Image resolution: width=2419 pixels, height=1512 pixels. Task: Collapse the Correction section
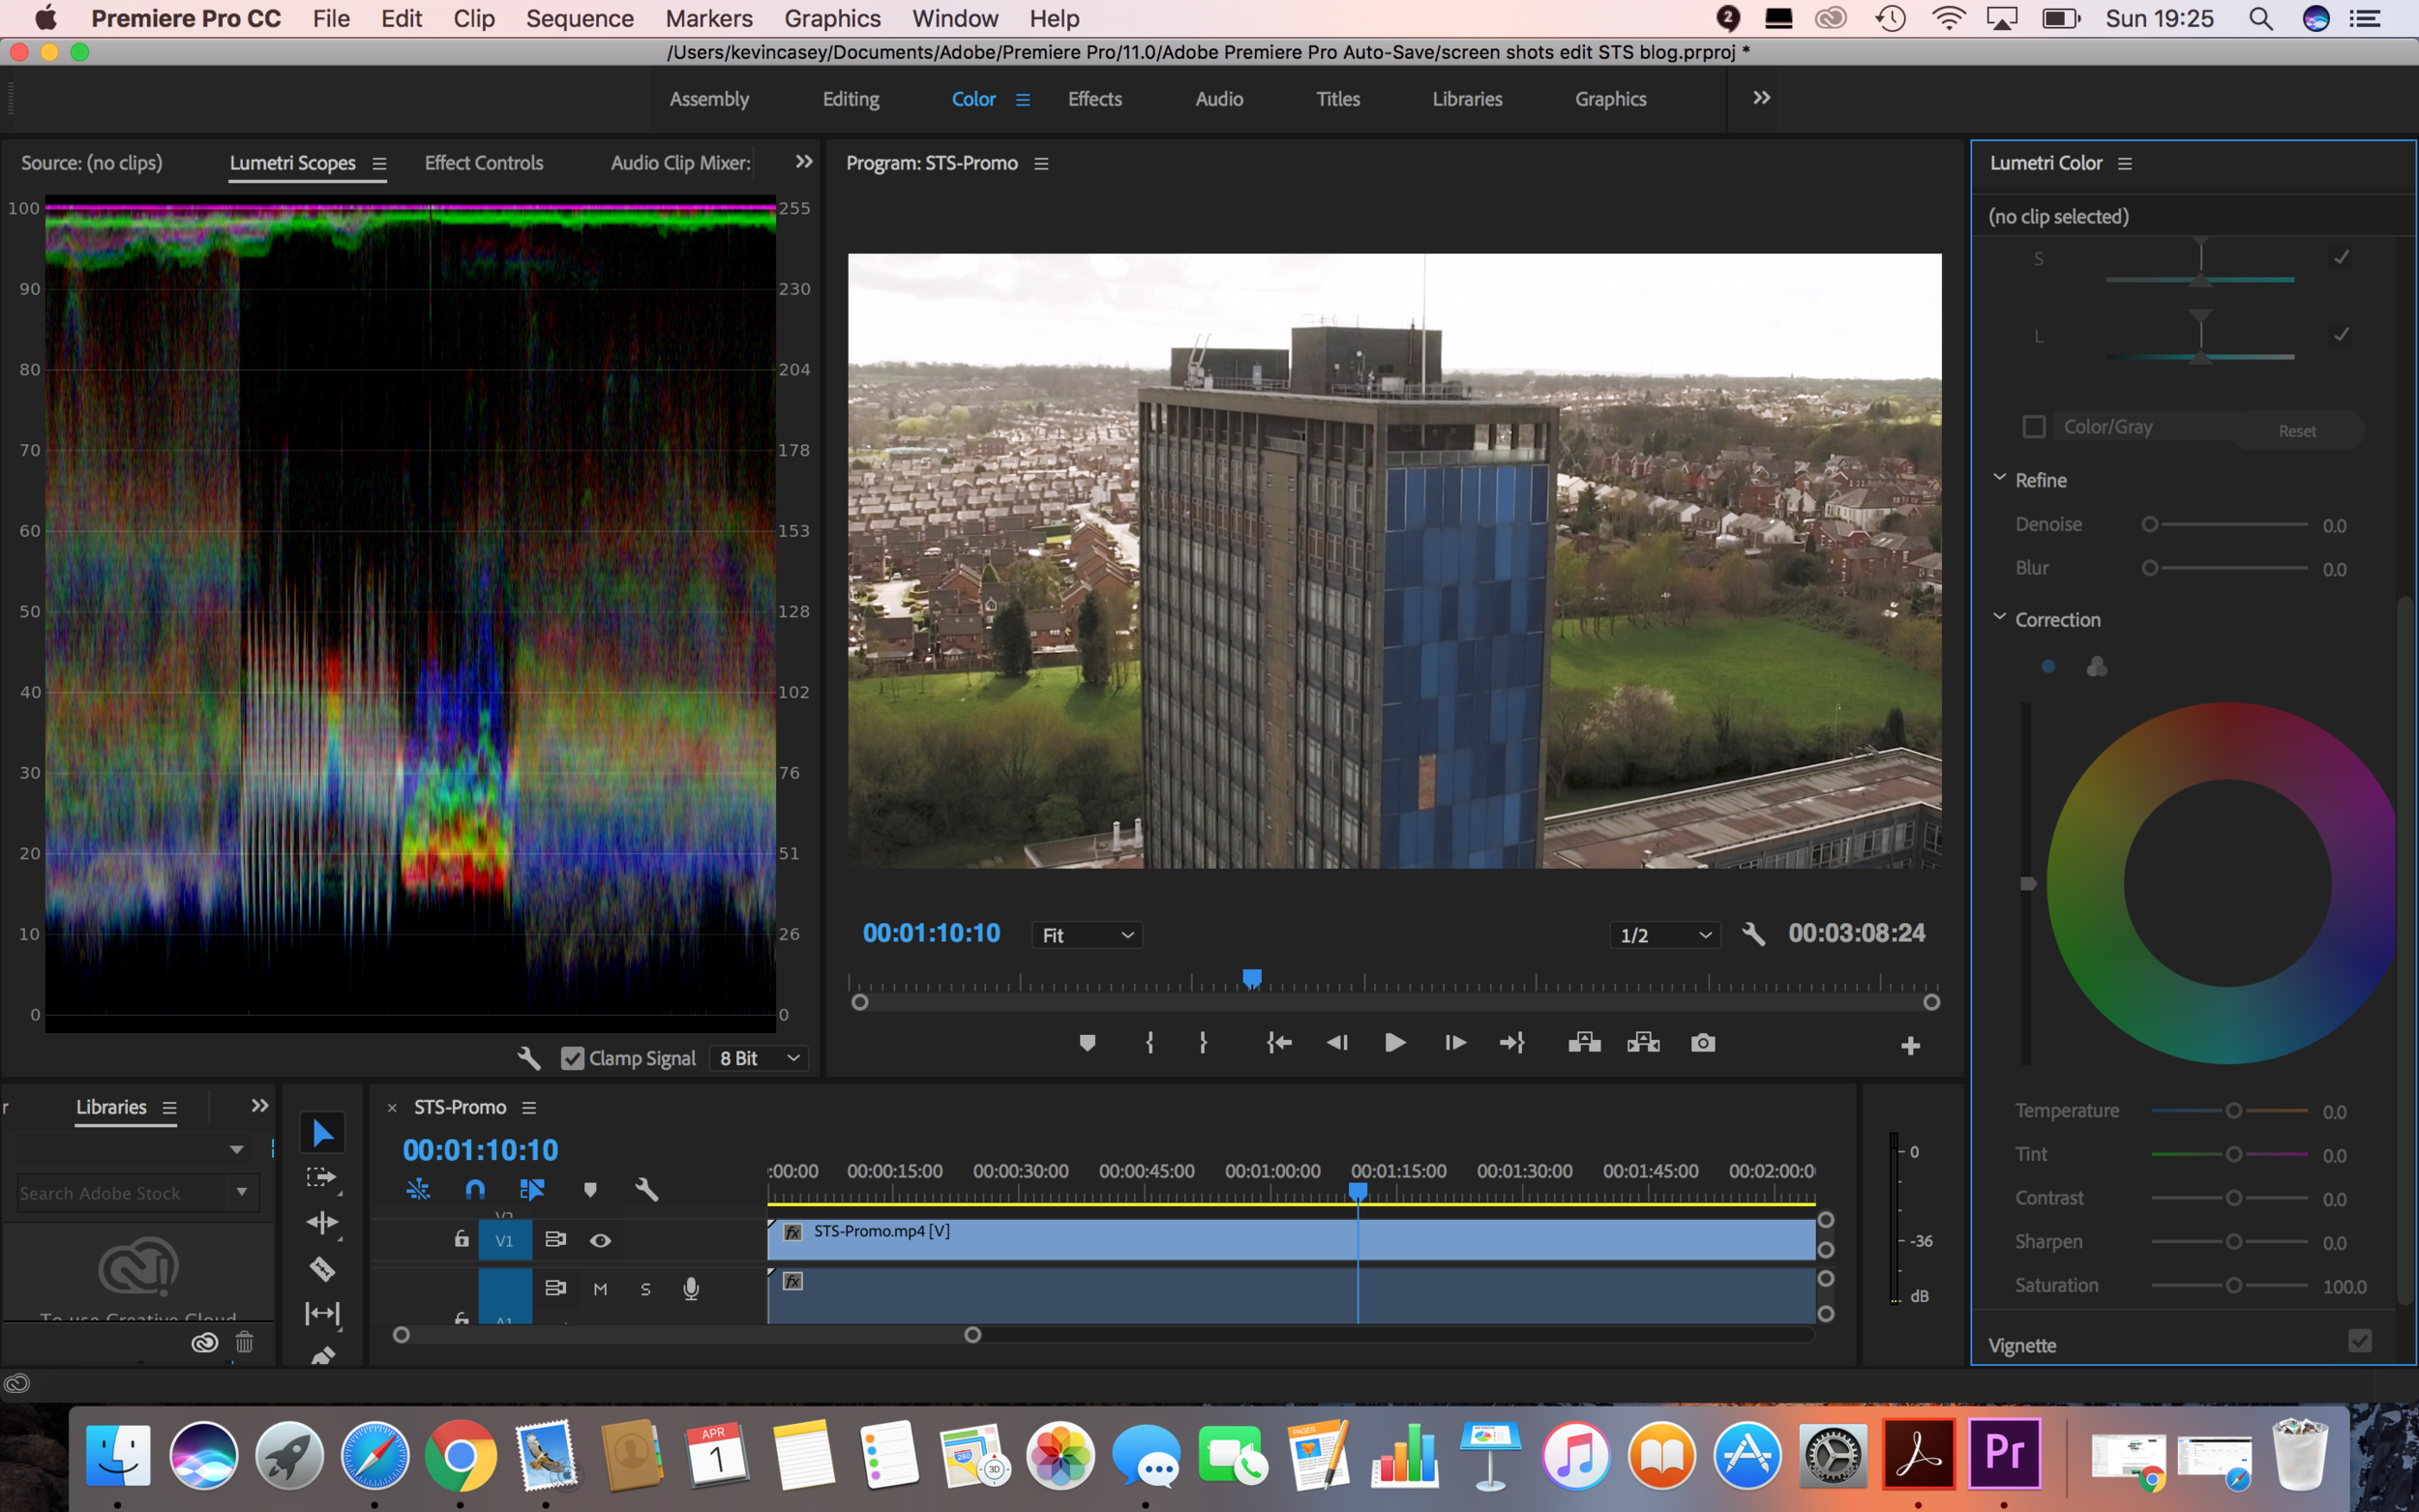[x=1999, y=618]
